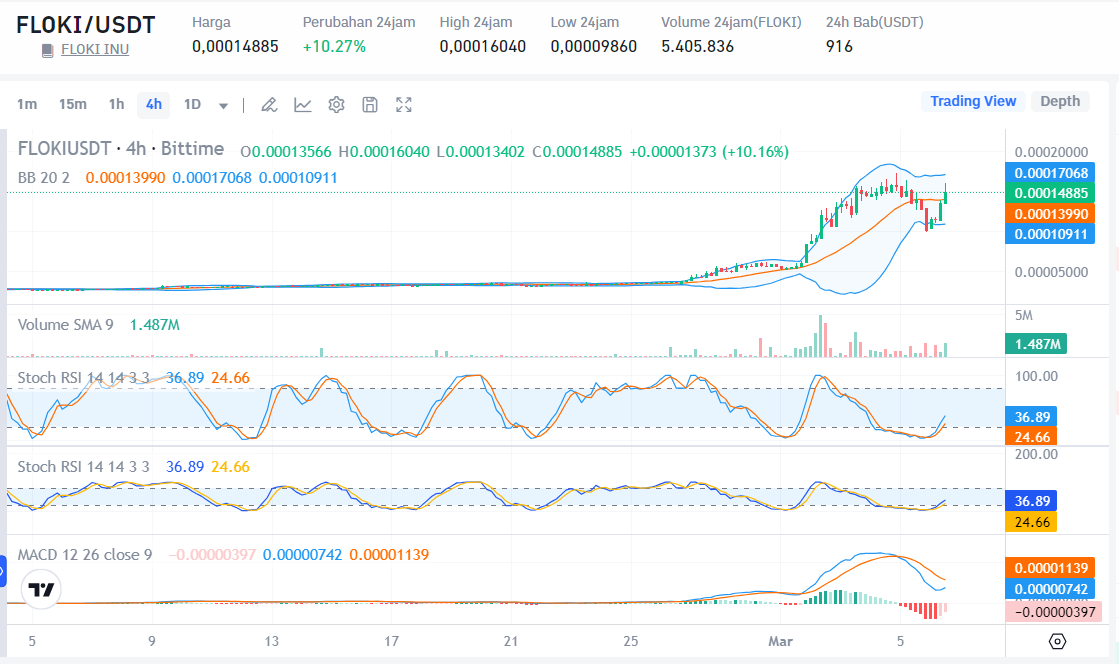Viewport: 1119px width, 664px height.
Task: Click the BB 20 2 indicator label
Action: coord(46,177)
